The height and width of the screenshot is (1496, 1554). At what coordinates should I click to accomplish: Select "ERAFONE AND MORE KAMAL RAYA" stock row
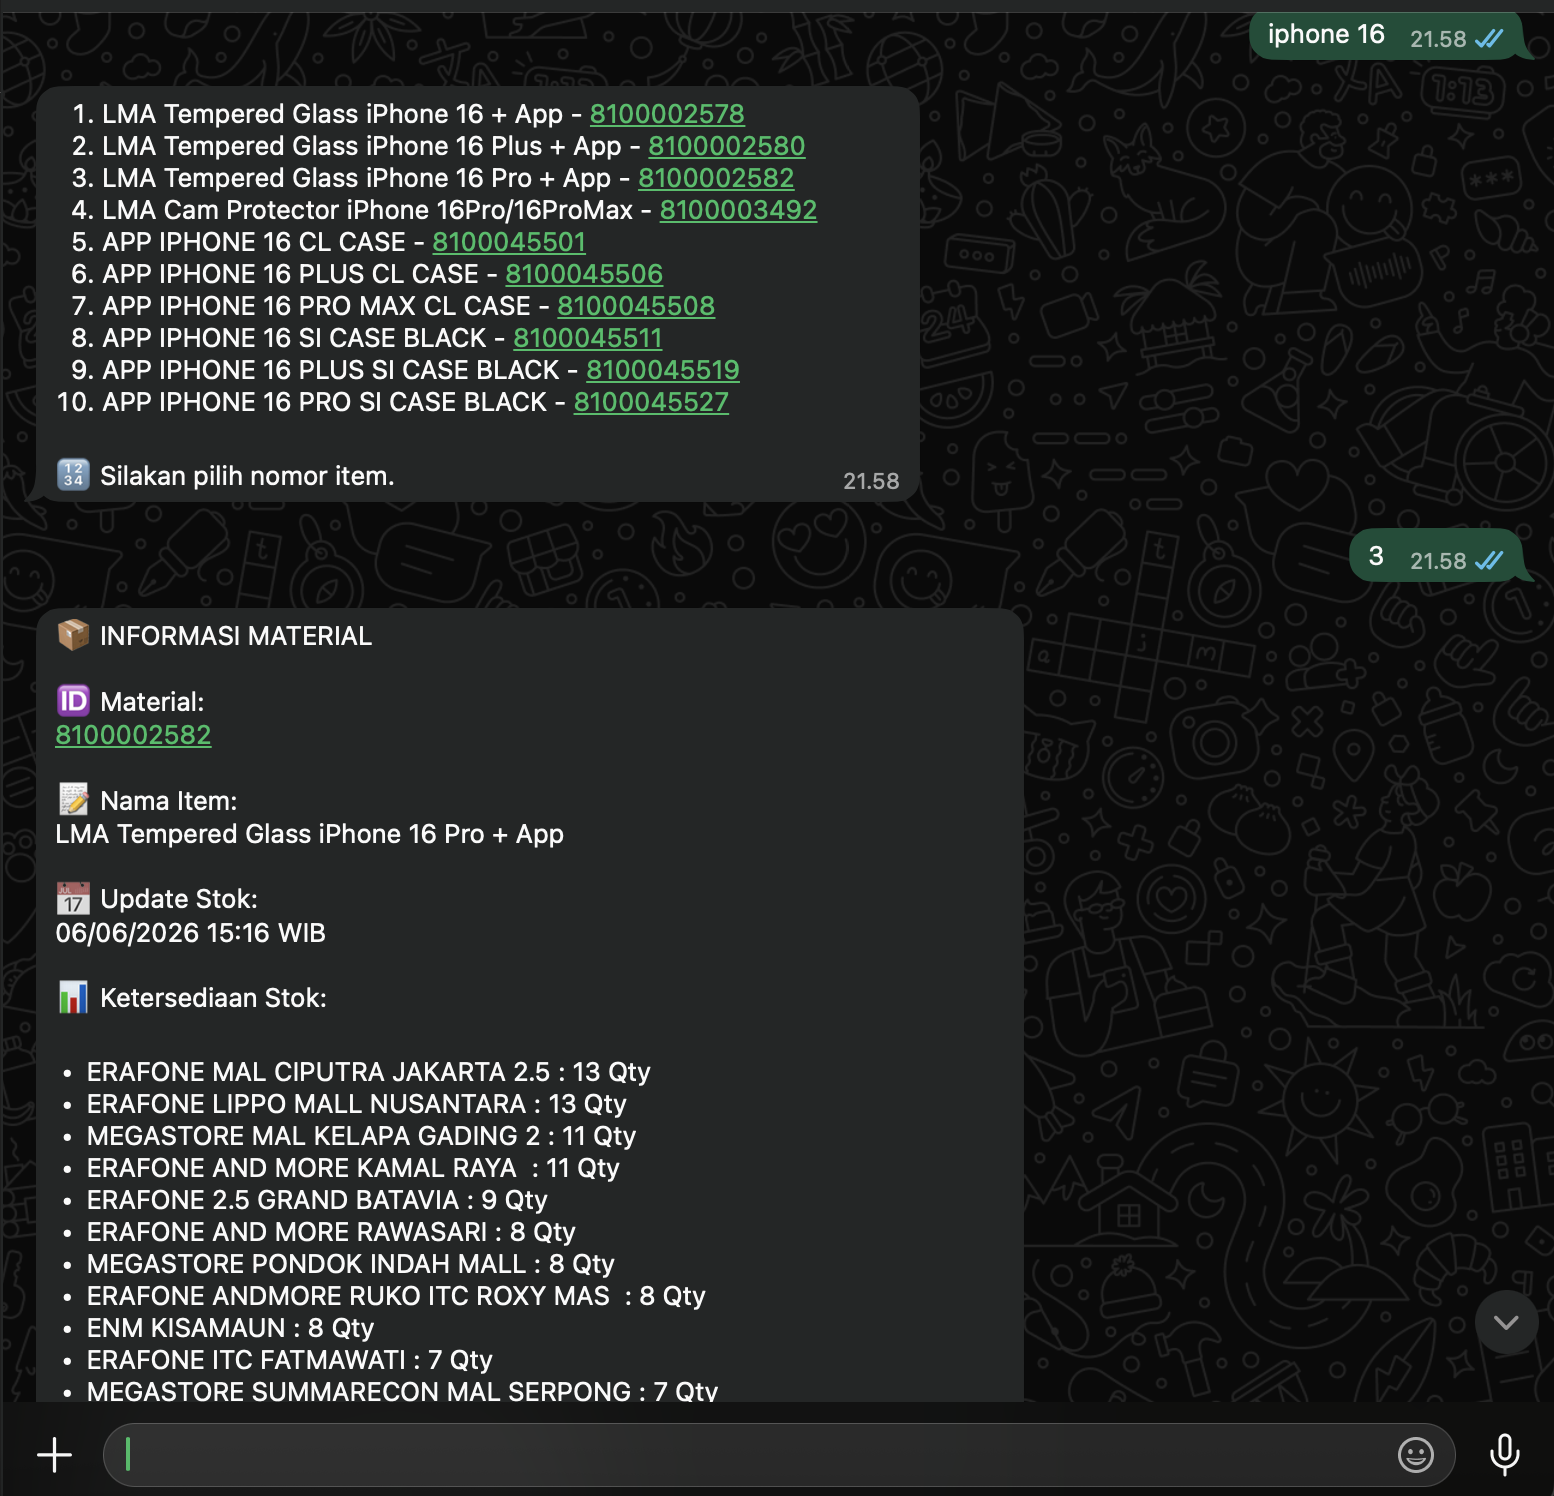click(353, 1168)
